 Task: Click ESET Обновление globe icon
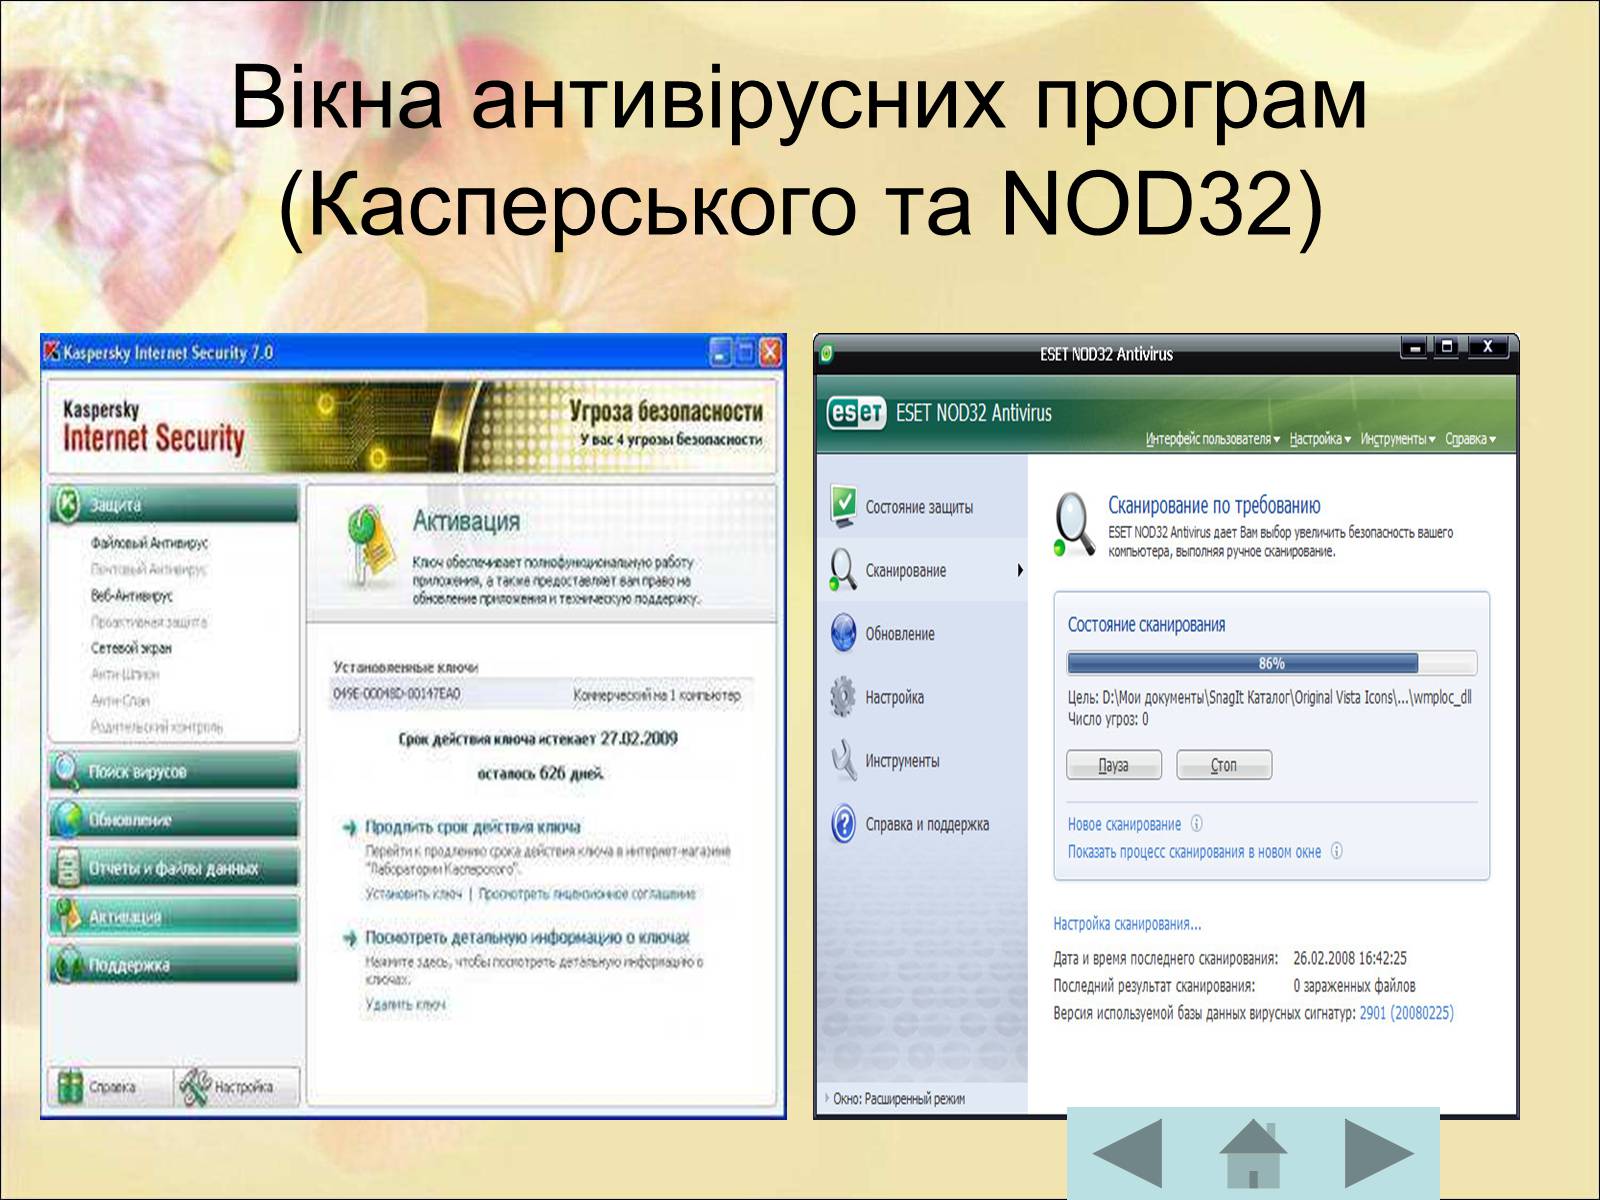[x=843, y=633]
